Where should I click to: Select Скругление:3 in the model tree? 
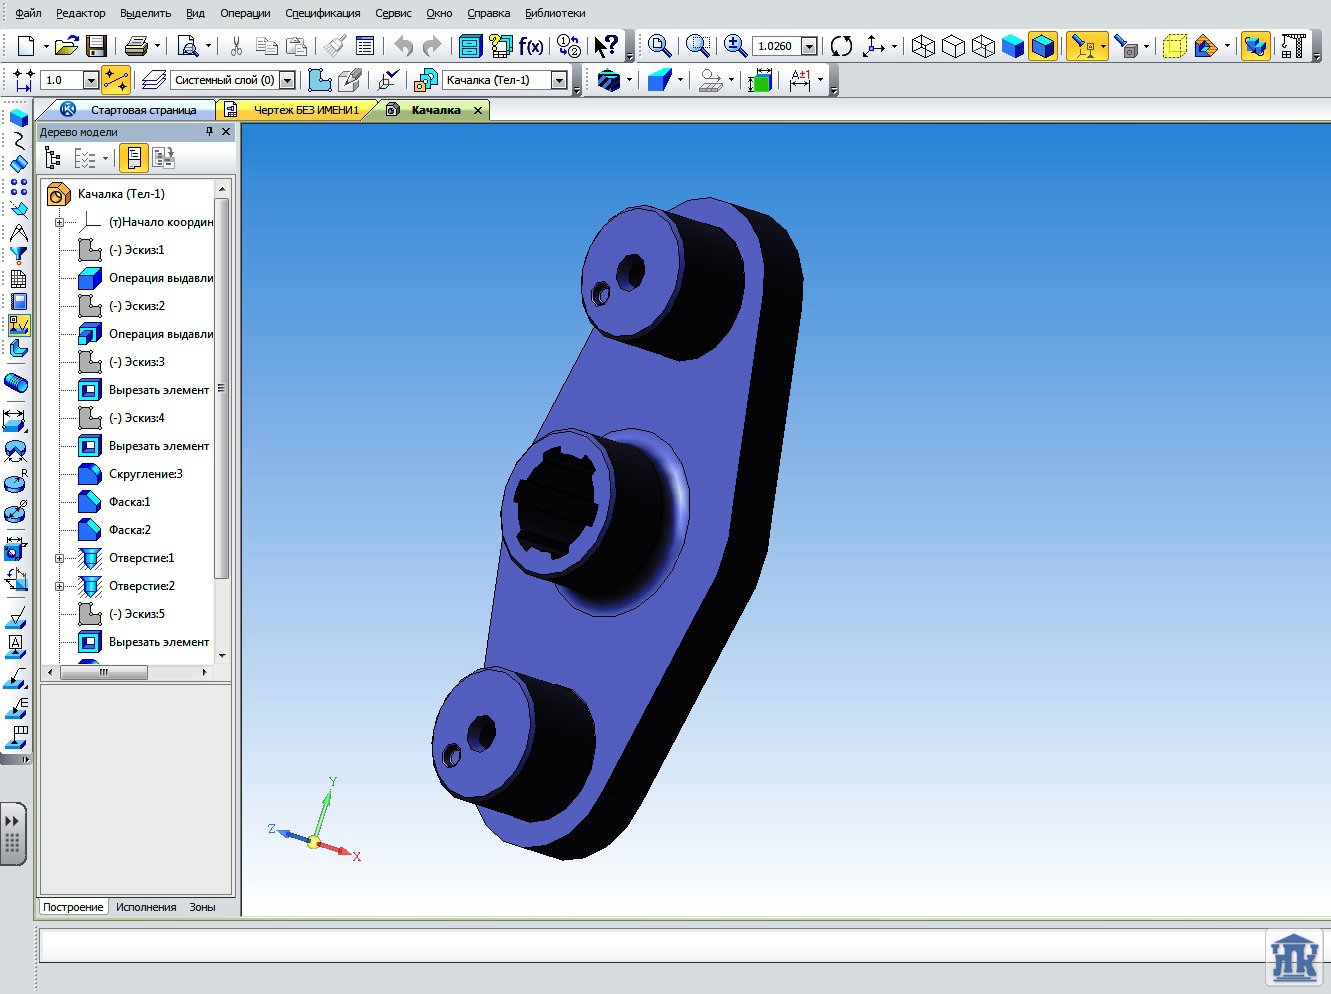coord(145,474)
